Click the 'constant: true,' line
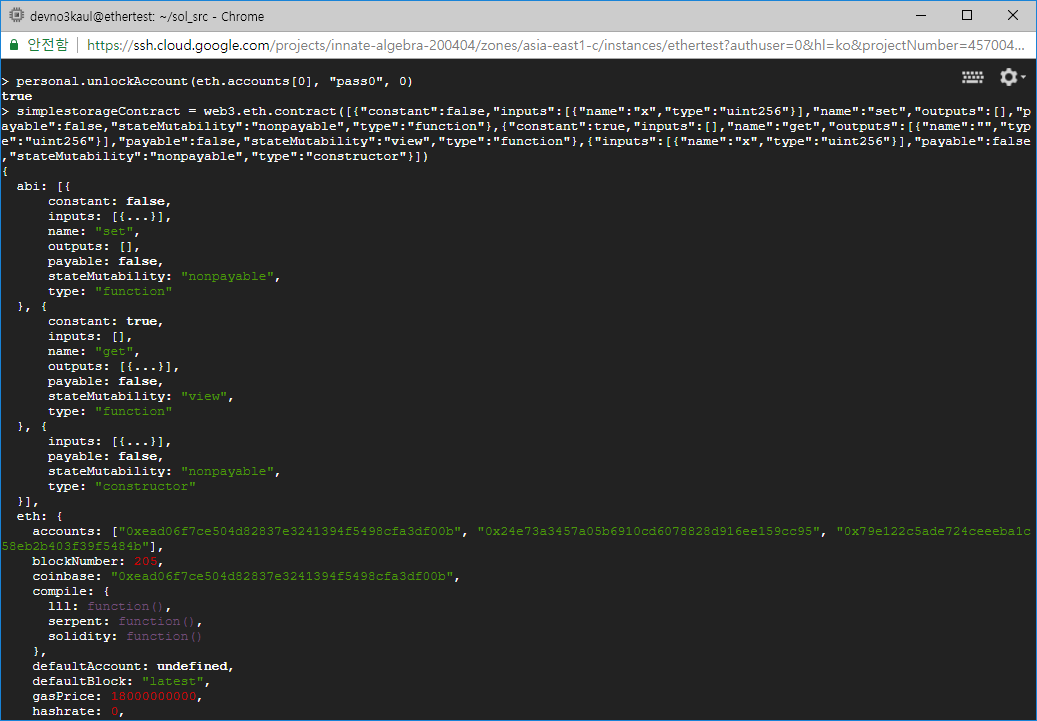The image size is (1037, 721). point(106,321)
